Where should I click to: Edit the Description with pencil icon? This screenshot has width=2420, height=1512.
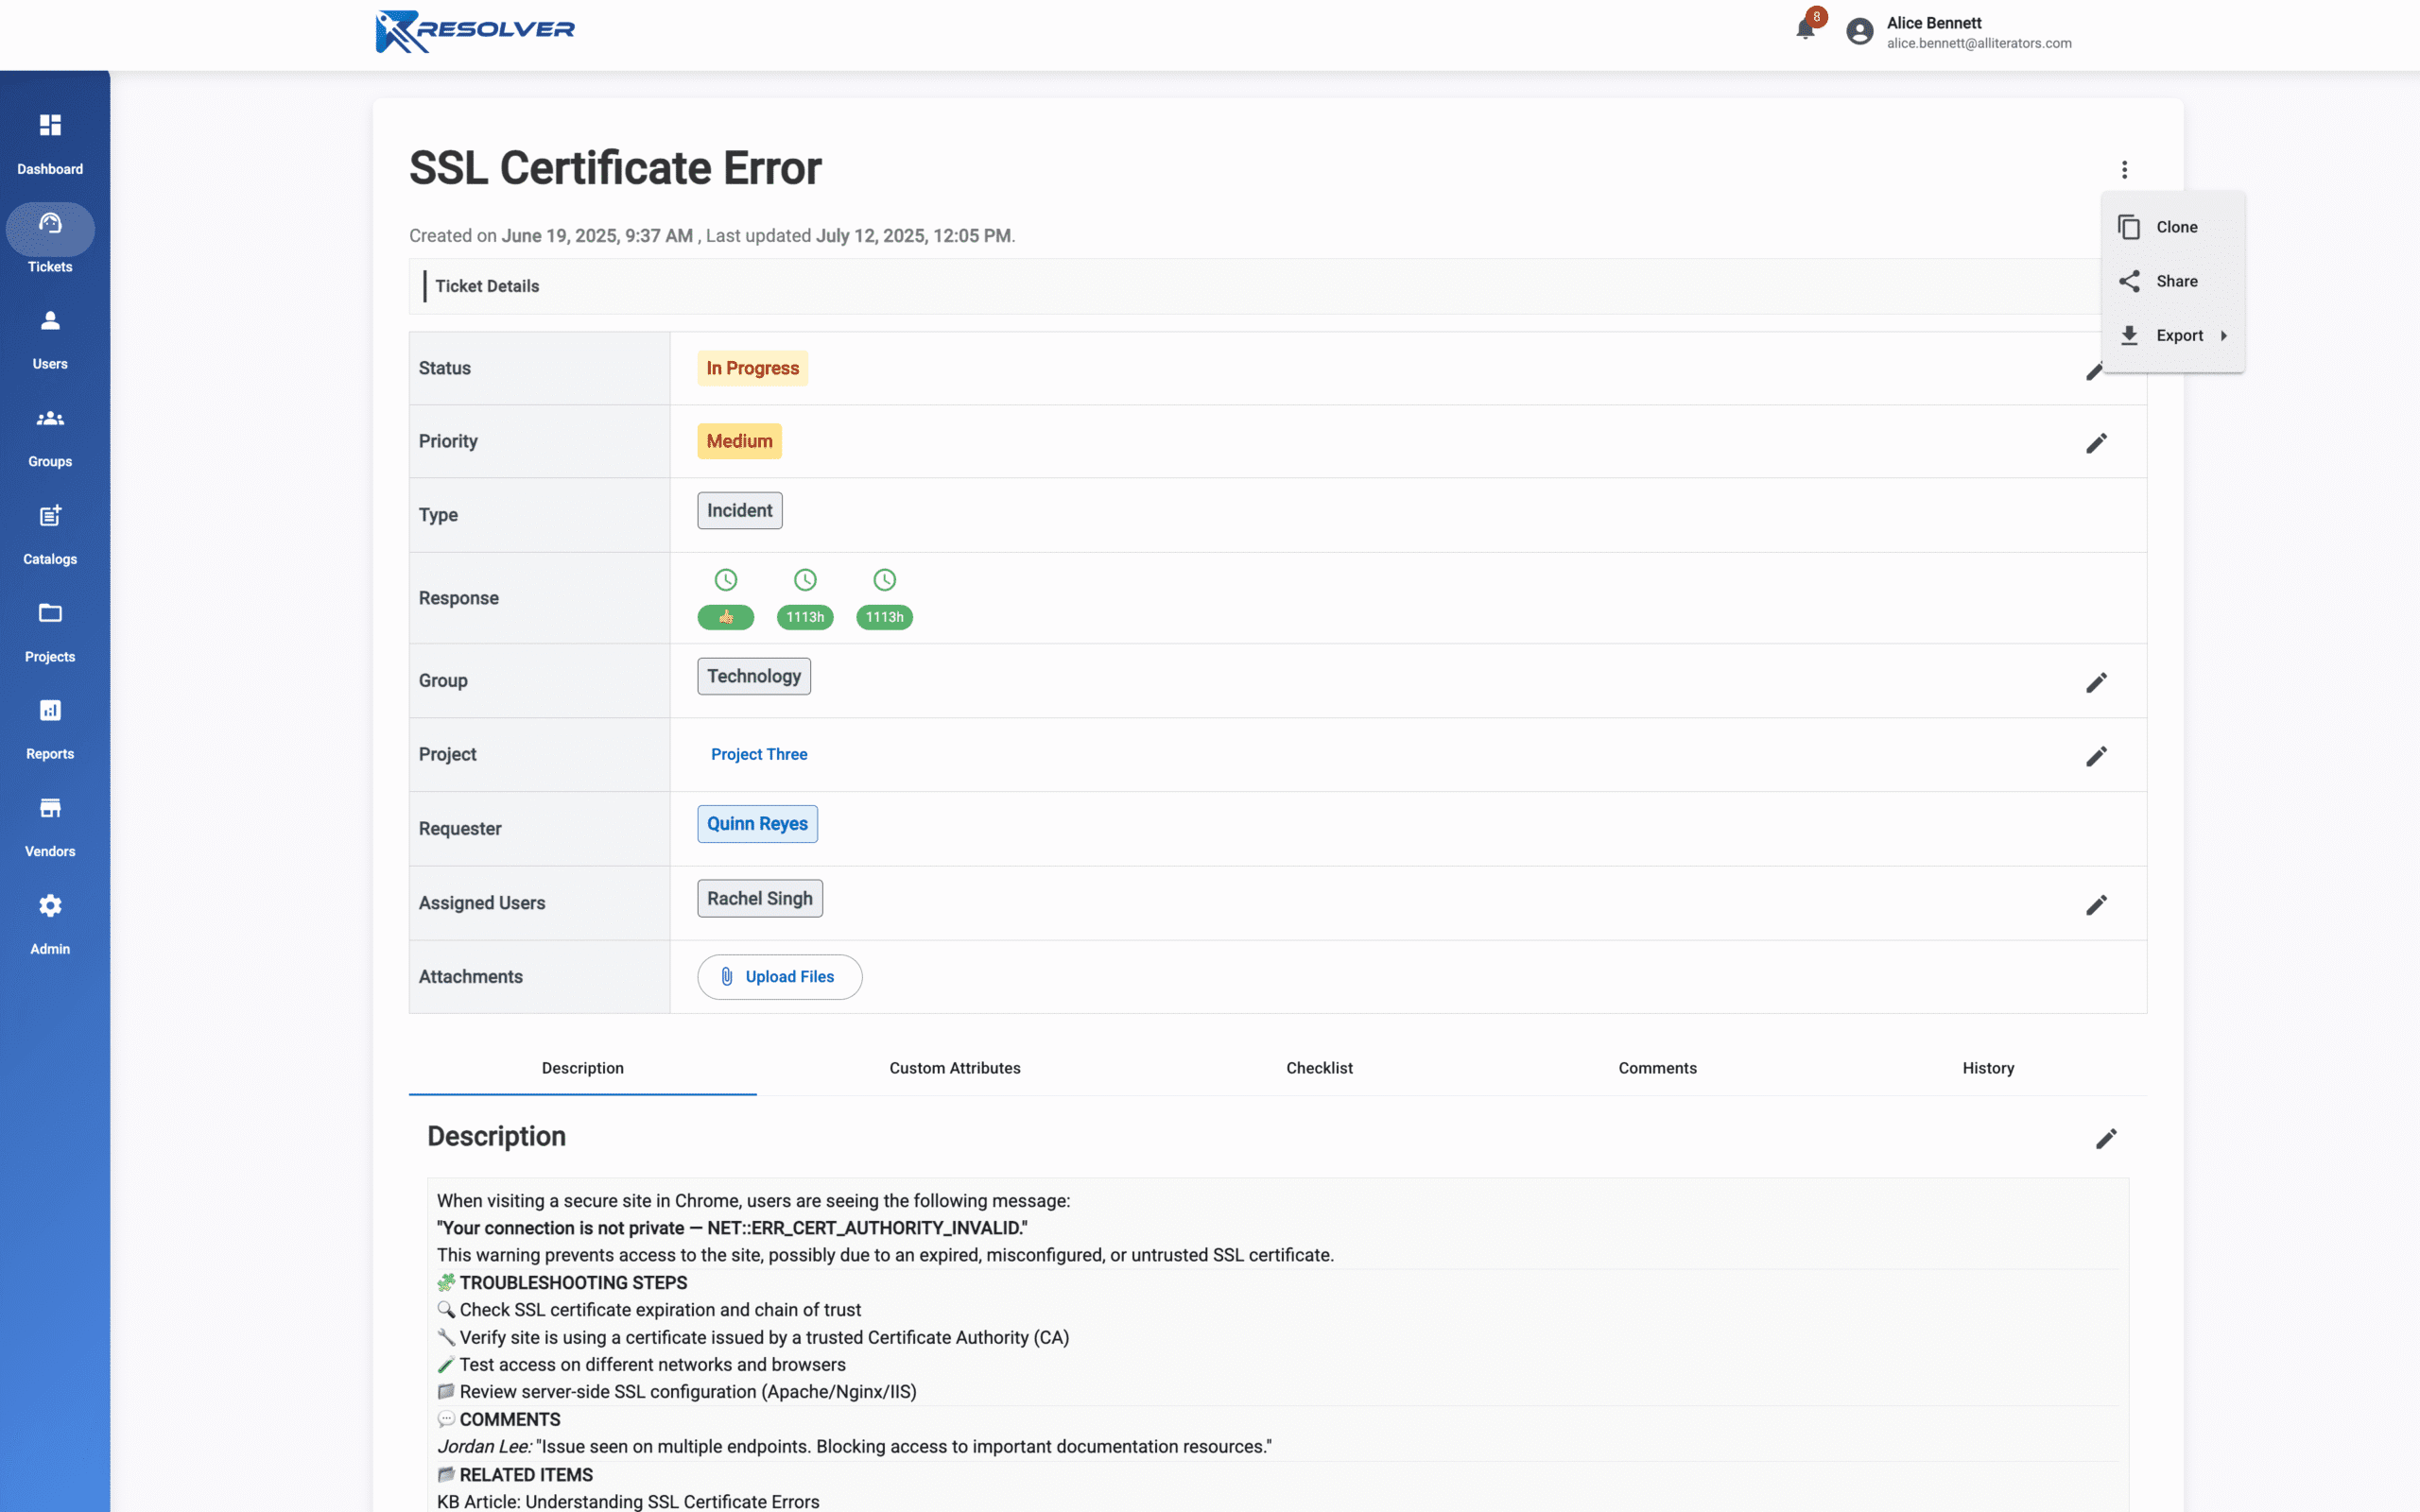(2106, 1139)
